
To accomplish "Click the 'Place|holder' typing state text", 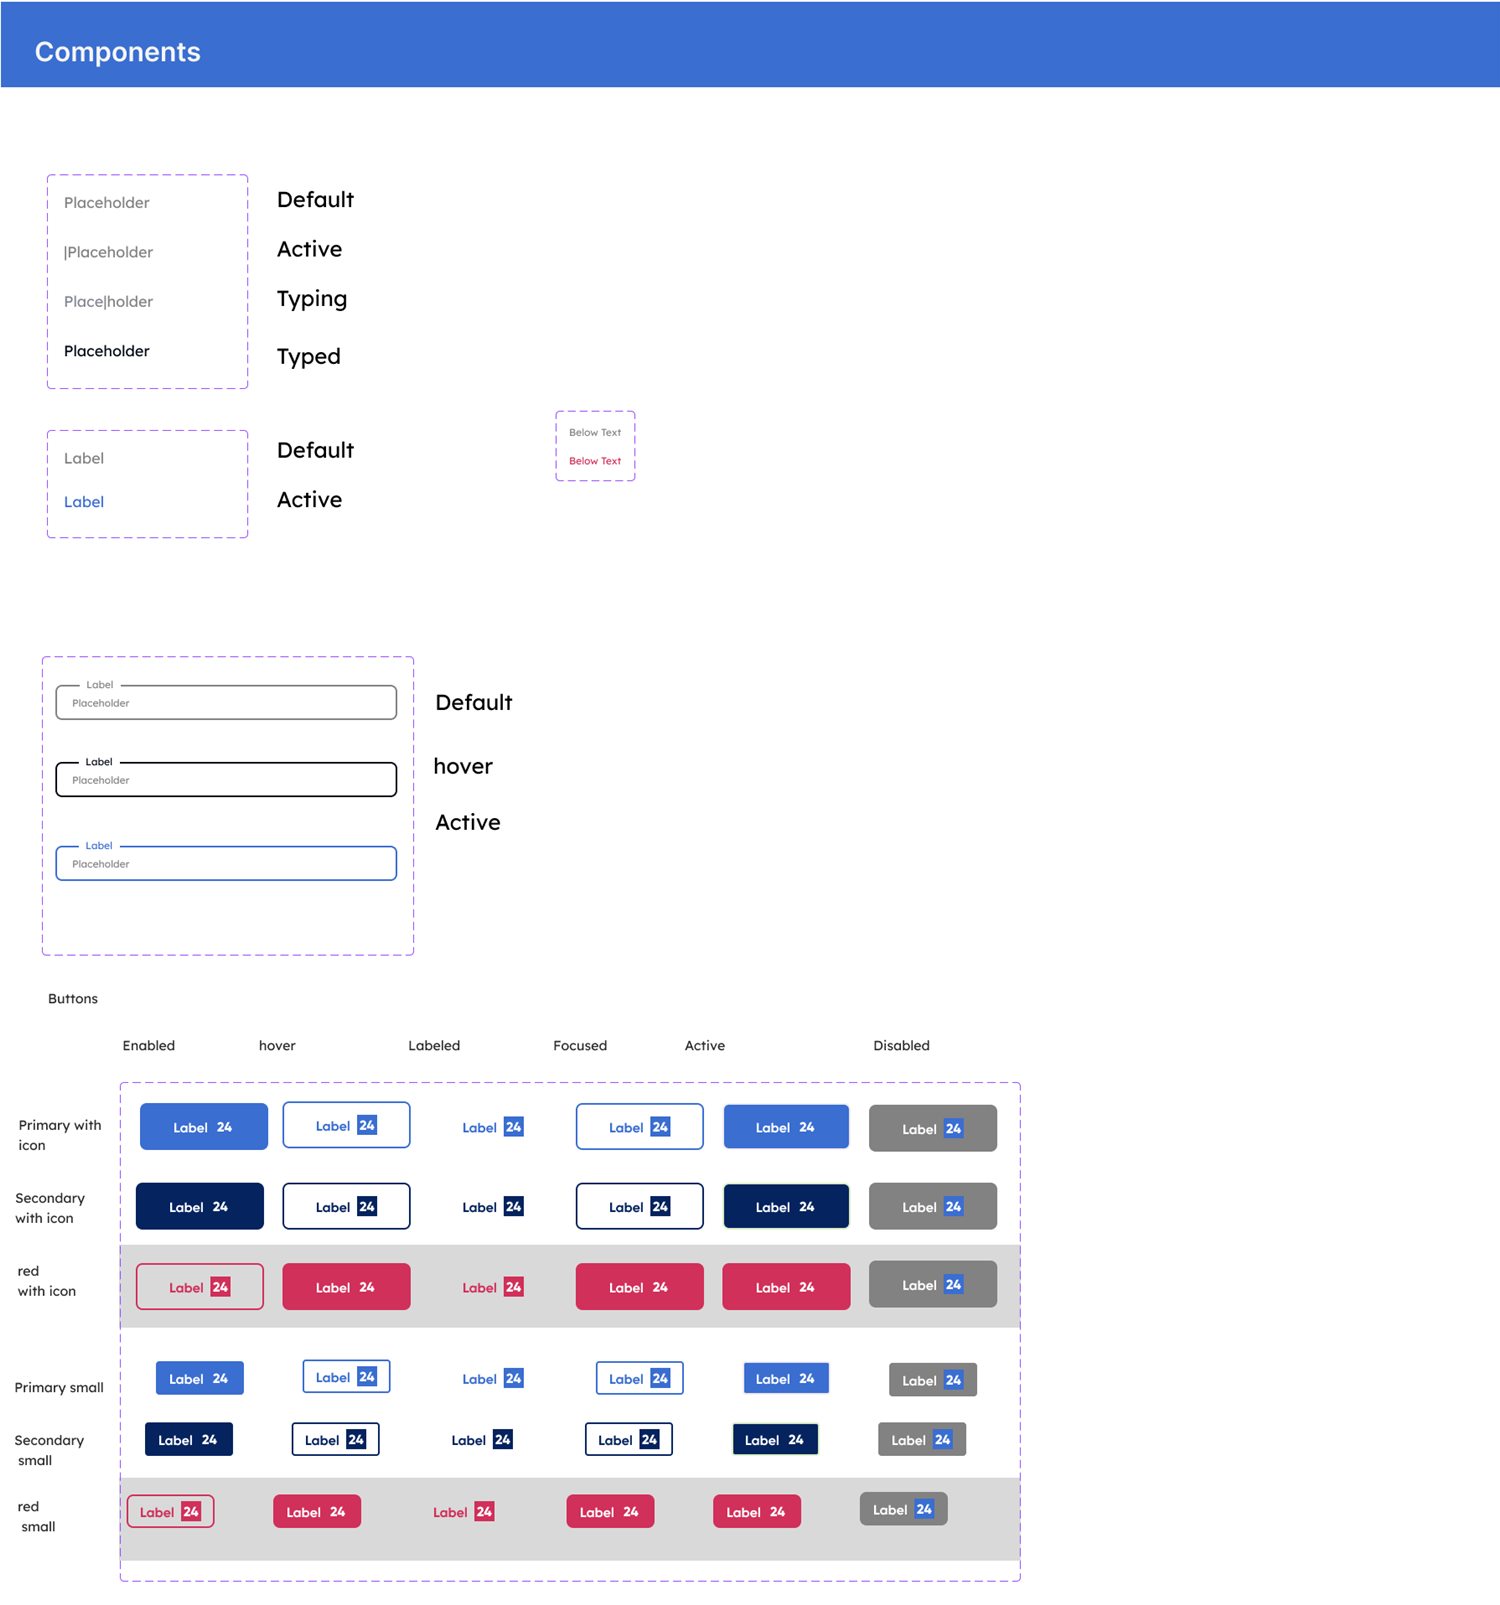I will (x=108, y=301).
